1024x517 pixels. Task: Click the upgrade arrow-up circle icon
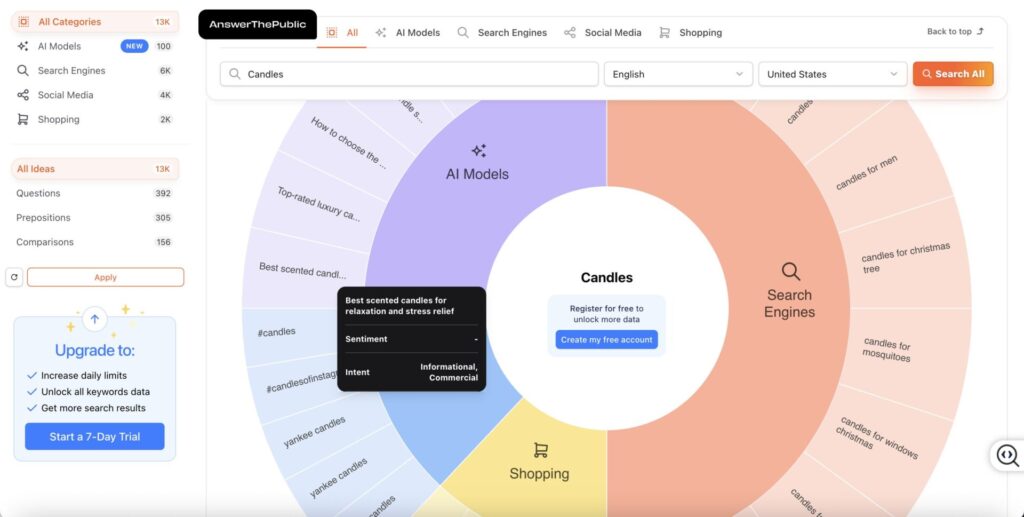pyautogui.click(x=95, y=319)
